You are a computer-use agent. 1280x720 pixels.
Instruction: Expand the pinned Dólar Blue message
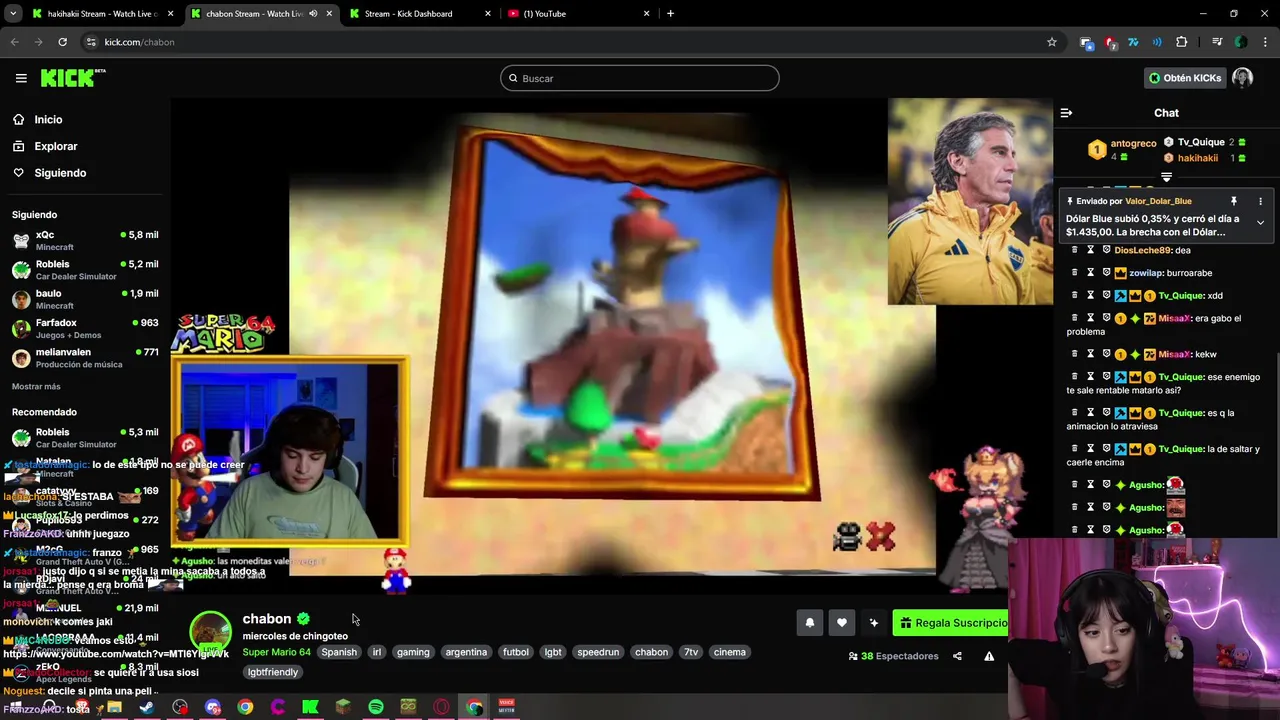pos(1260,223)
